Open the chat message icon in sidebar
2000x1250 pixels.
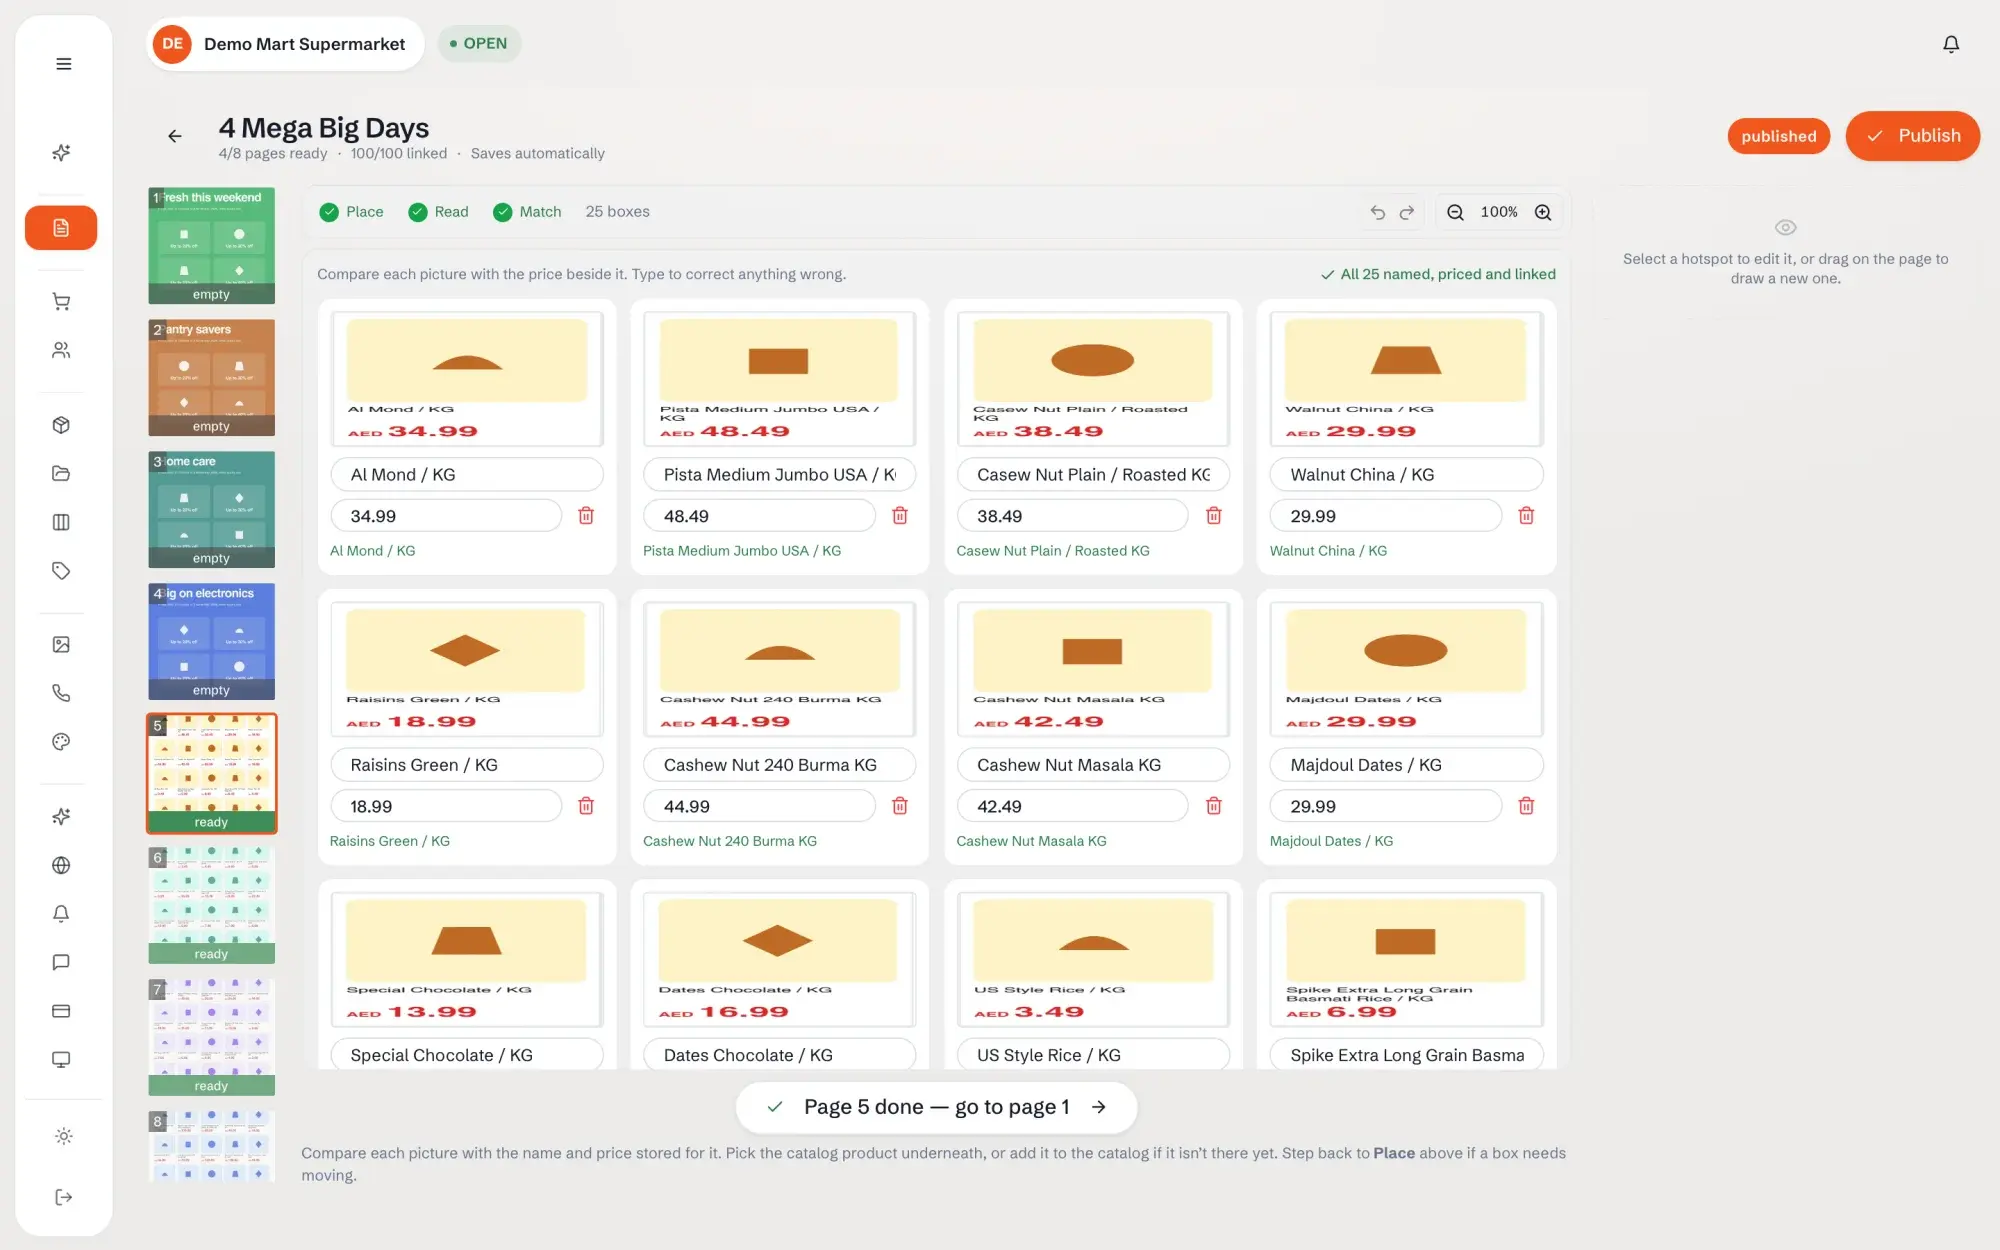coord(61,962)
